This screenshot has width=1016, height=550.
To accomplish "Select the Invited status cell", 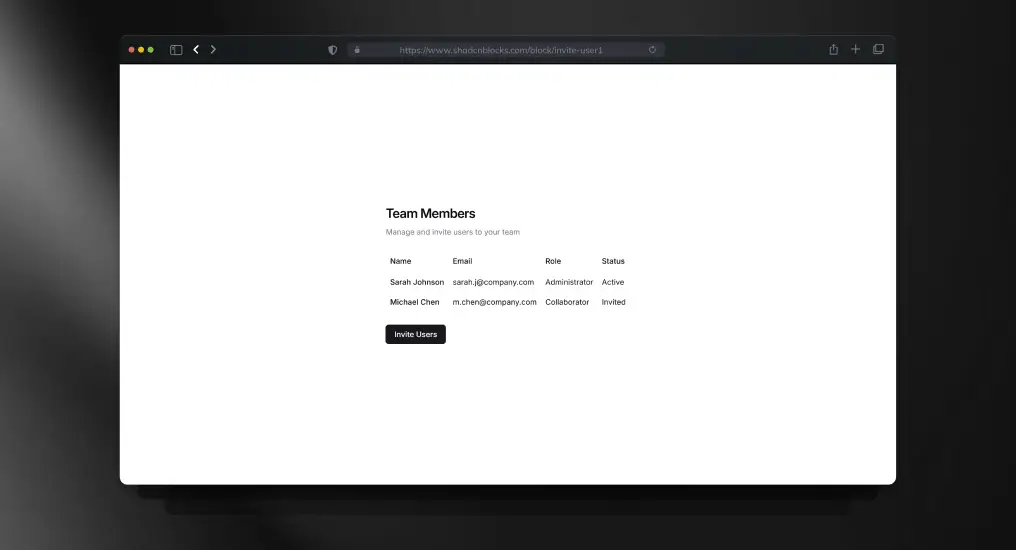I will 613,302.
